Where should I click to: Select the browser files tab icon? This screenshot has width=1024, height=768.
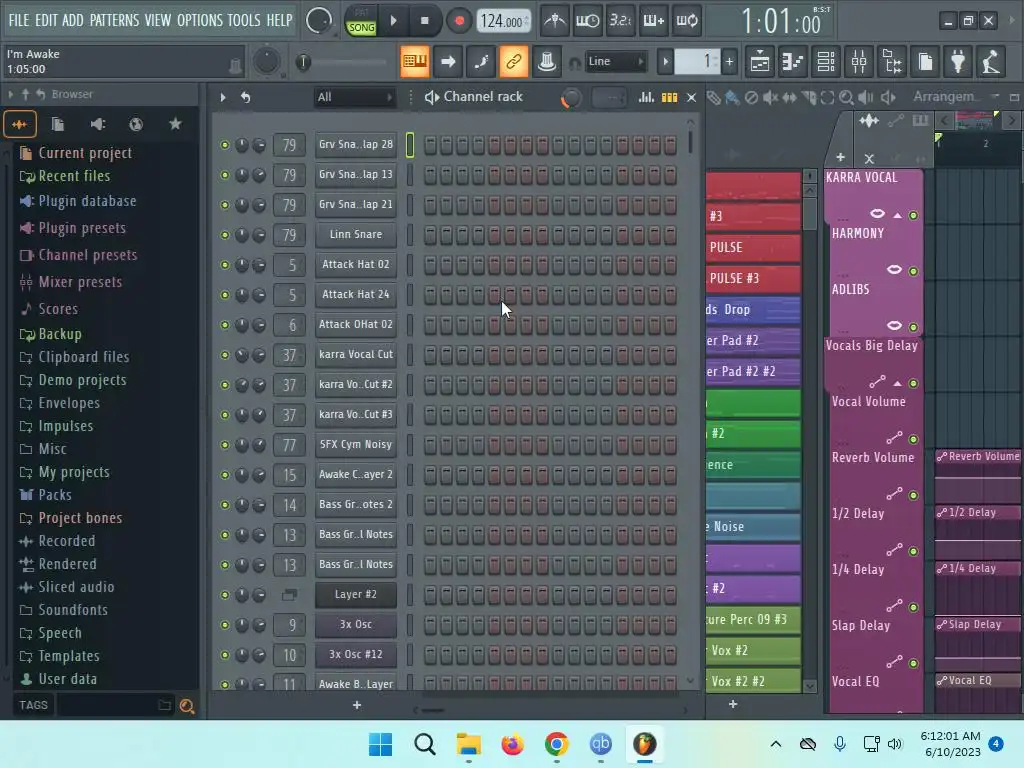pyautogui.click(x=57, y=124)
